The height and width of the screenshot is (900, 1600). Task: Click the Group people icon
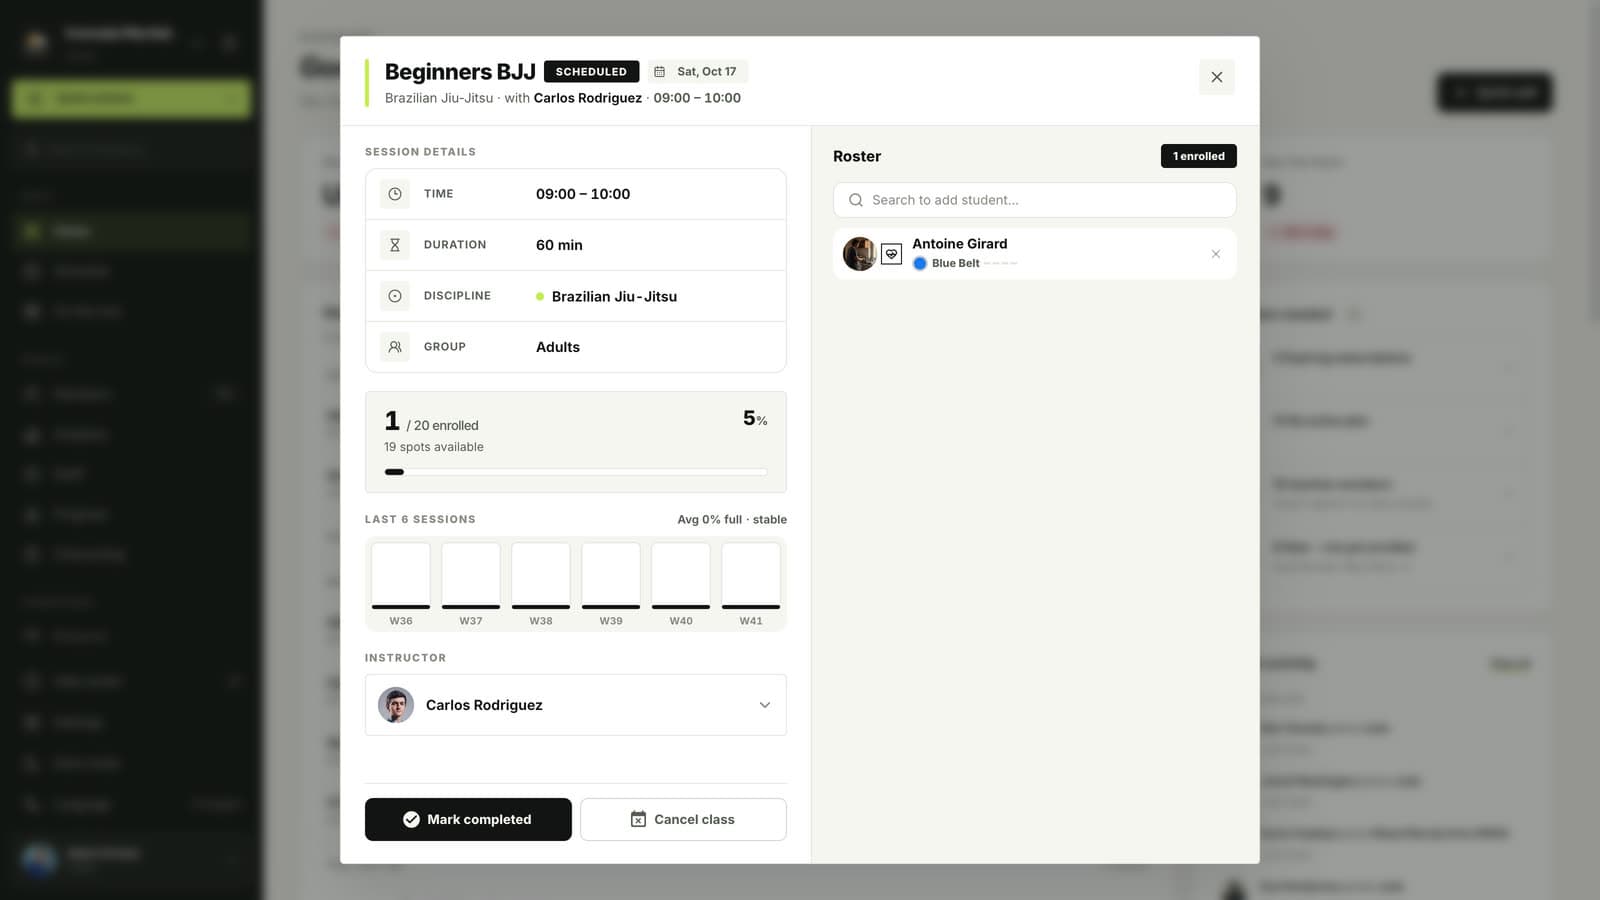point(395,347)
